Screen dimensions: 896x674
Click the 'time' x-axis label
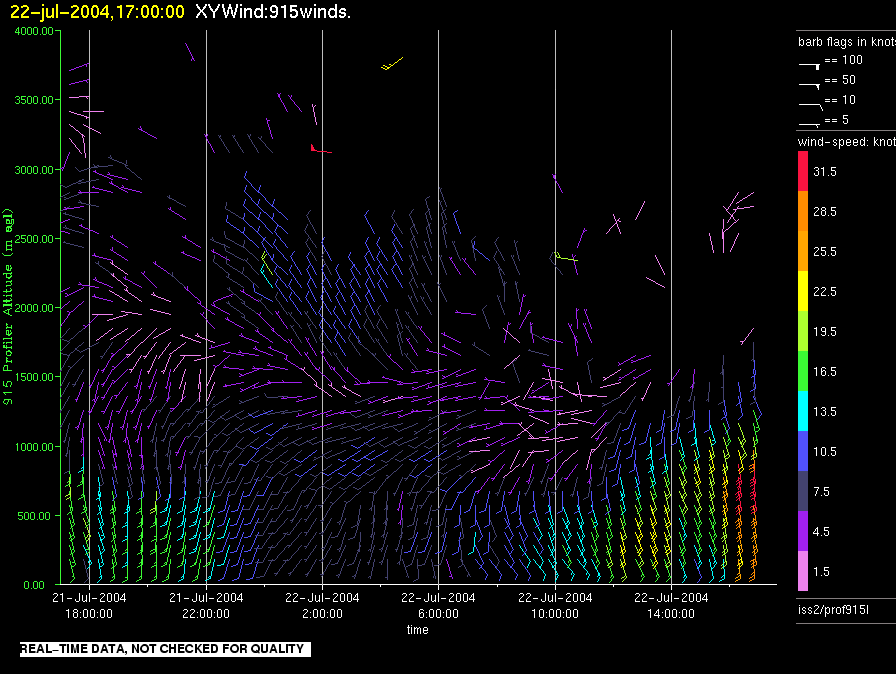tap(418, 629)
